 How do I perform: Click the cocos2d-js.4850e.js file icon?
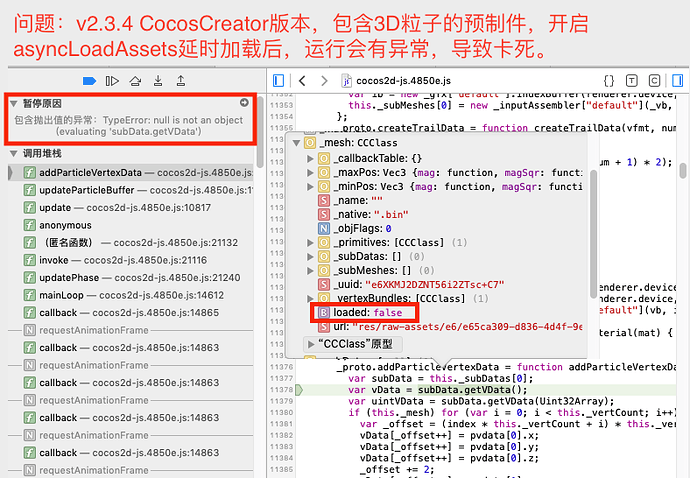(346, 81)
